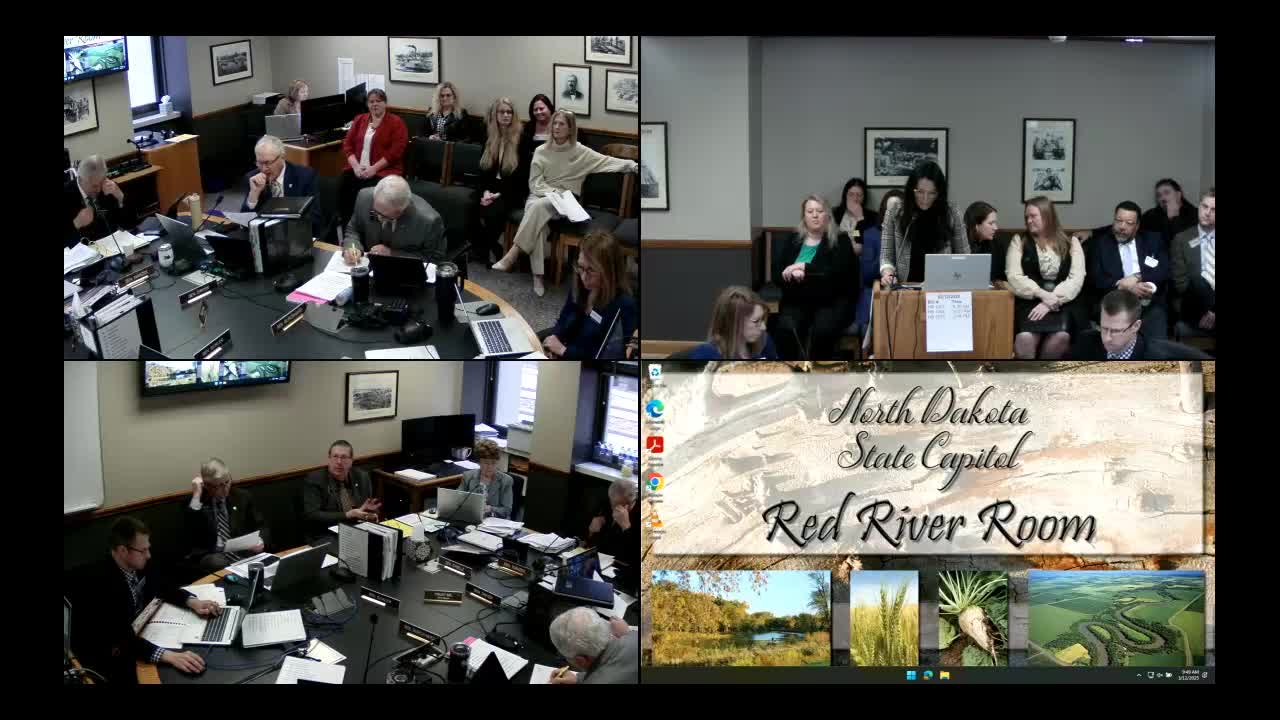1280x720 pixels.
Task: Open the taskbar clock and date
Action: click(x=1189, y=675)
